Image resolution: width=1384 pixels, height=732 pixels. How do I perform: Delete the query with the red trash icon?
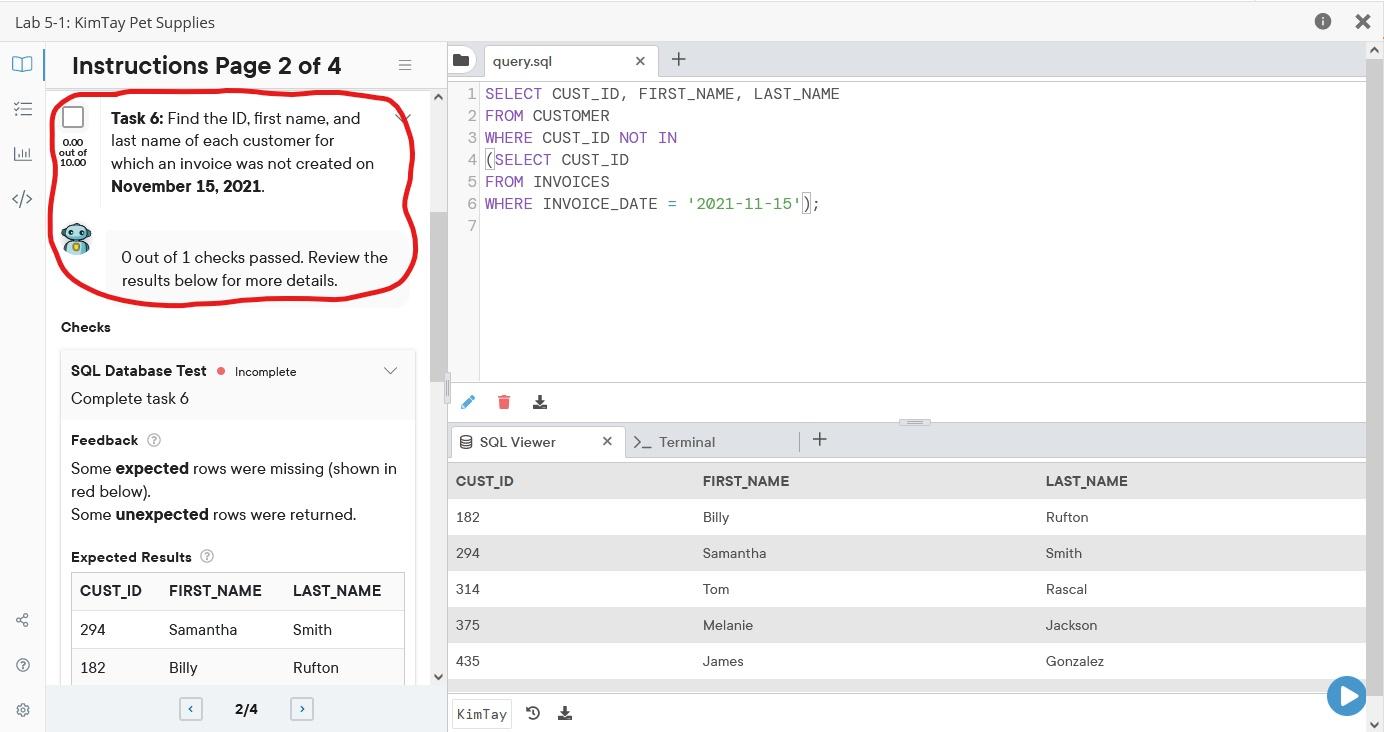coord(504,401)
